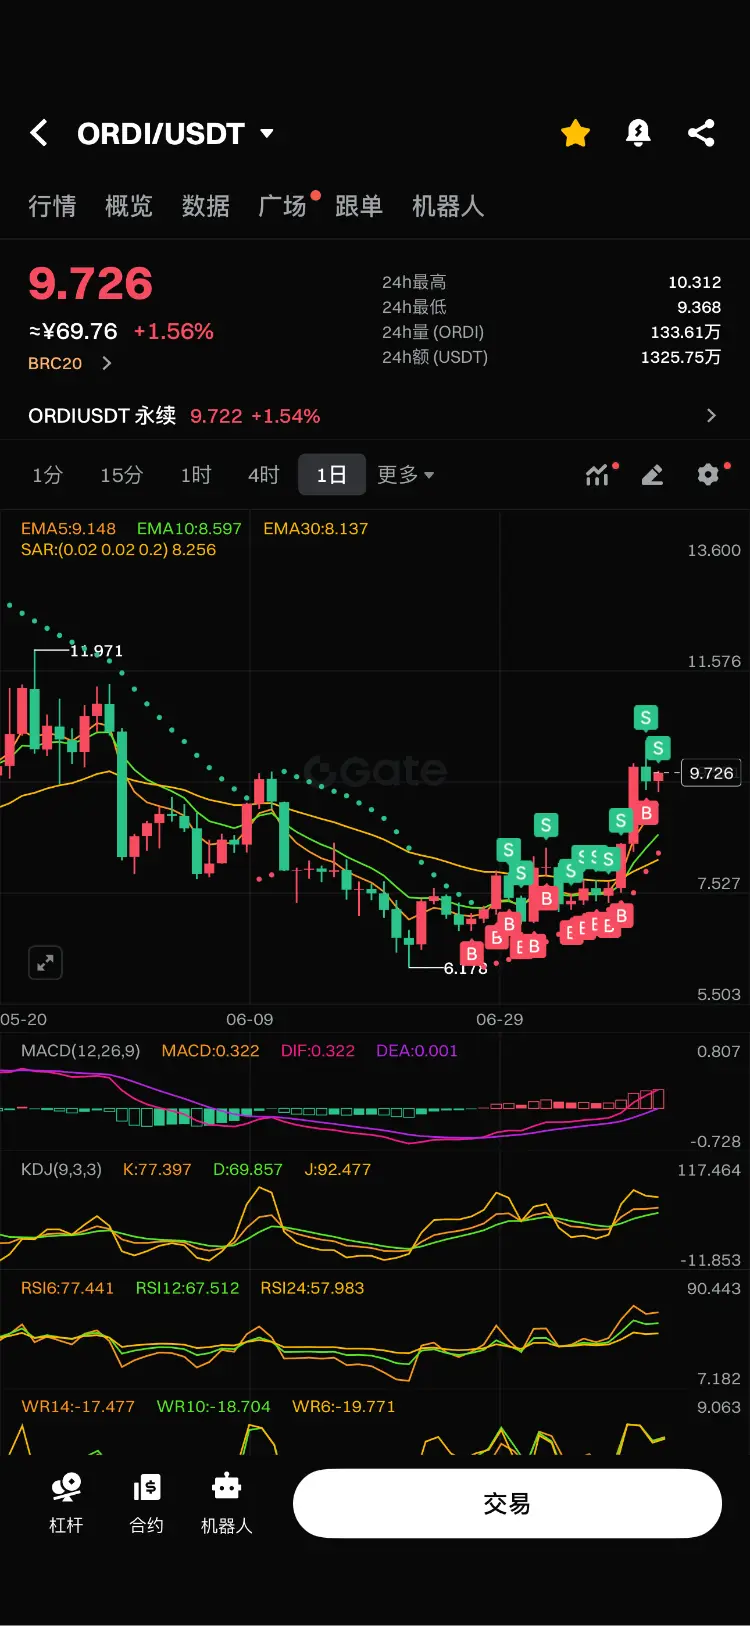Expand the chart to fullscreen
Viewport: 750px width, 1626px height.
click(45, 963)
